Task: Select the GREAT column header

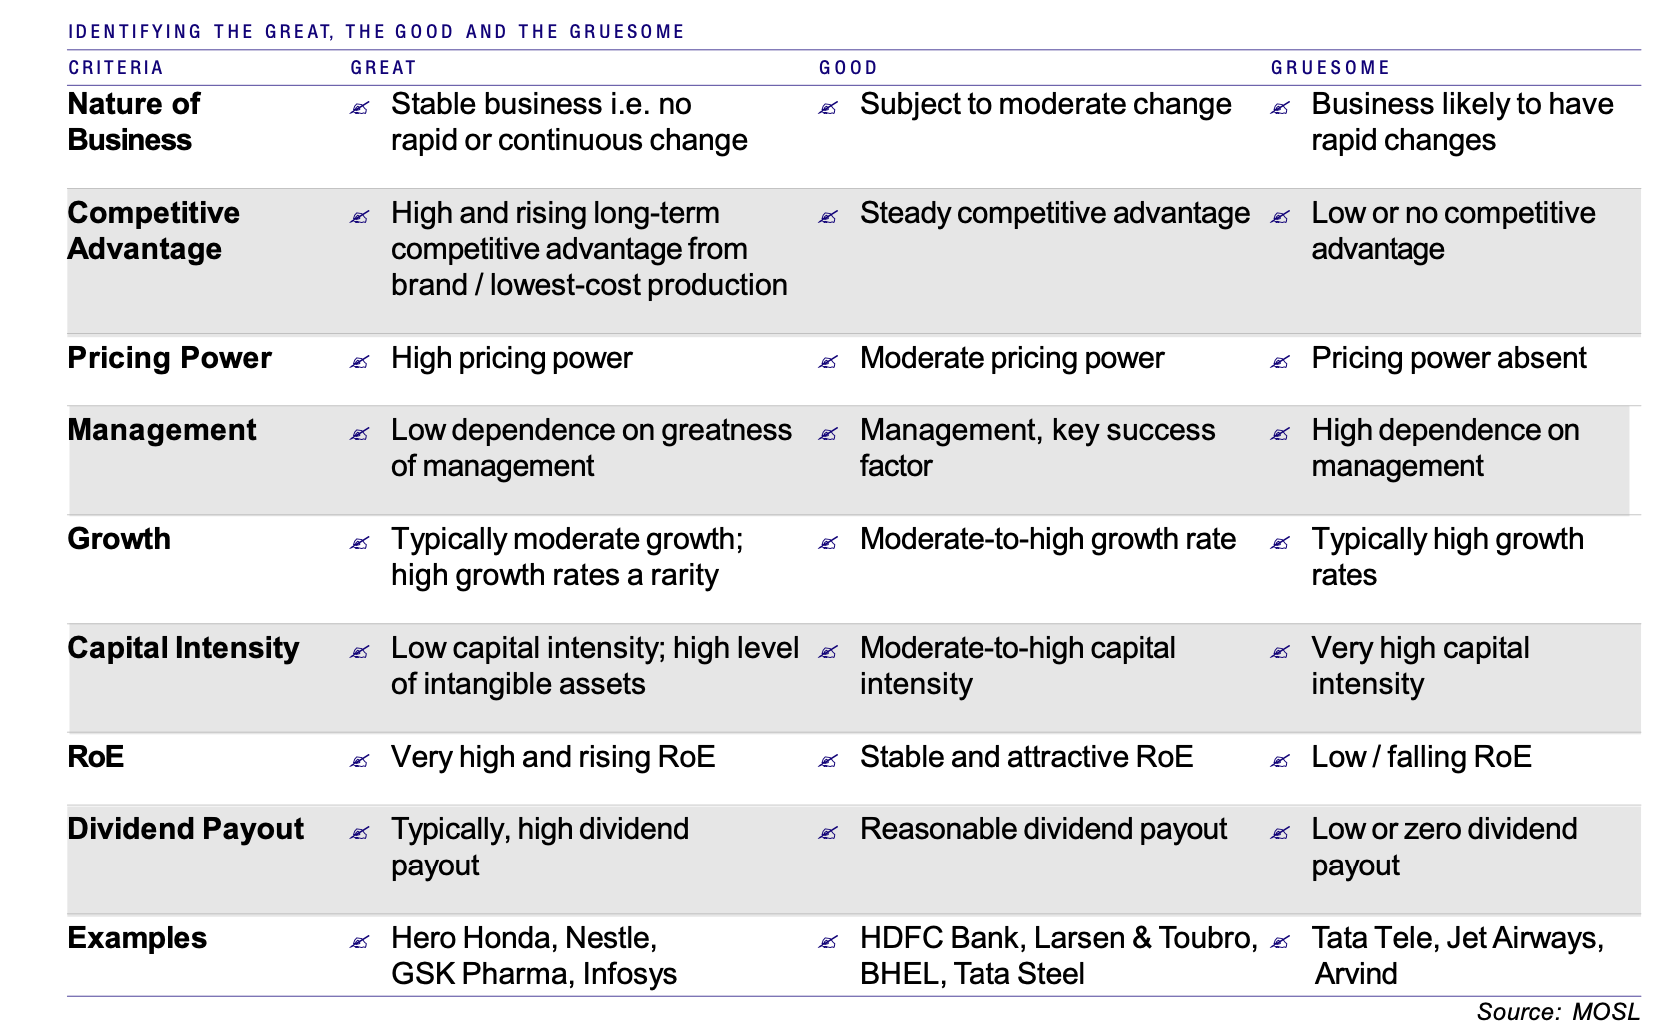Action: (x=383, y=68)
